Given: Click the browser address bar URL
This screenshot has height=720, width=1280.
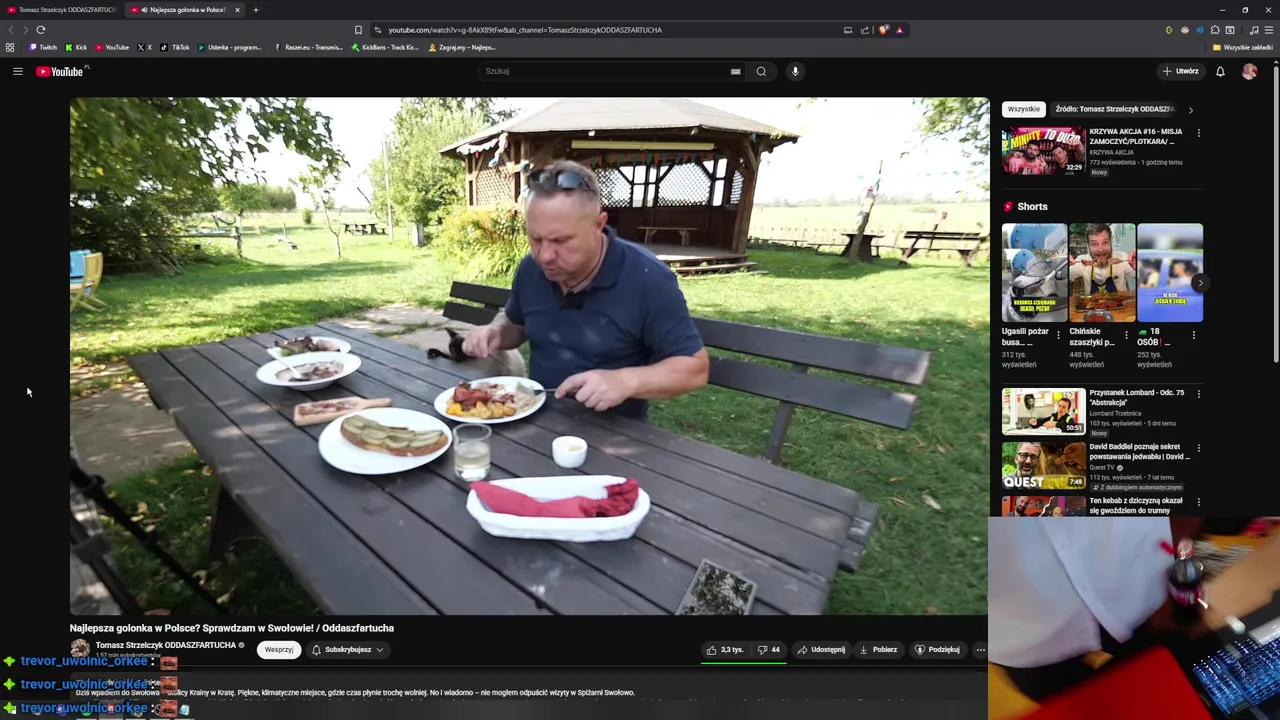Looking at the screenshot, I should click(x=525, y=30).
